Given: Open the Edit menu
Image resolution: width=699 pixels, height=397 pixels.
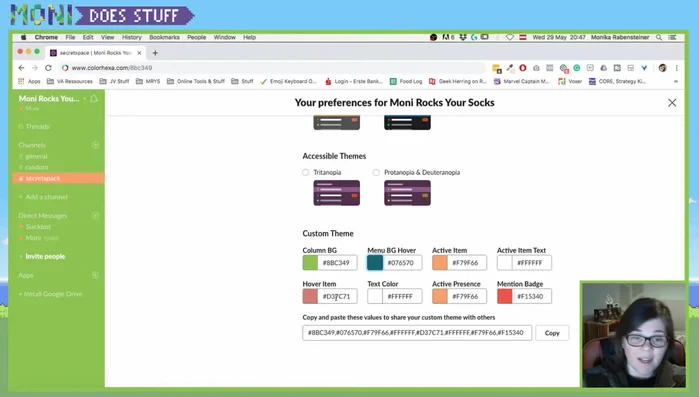Looking at the screenshot, I should click(88, 37).
